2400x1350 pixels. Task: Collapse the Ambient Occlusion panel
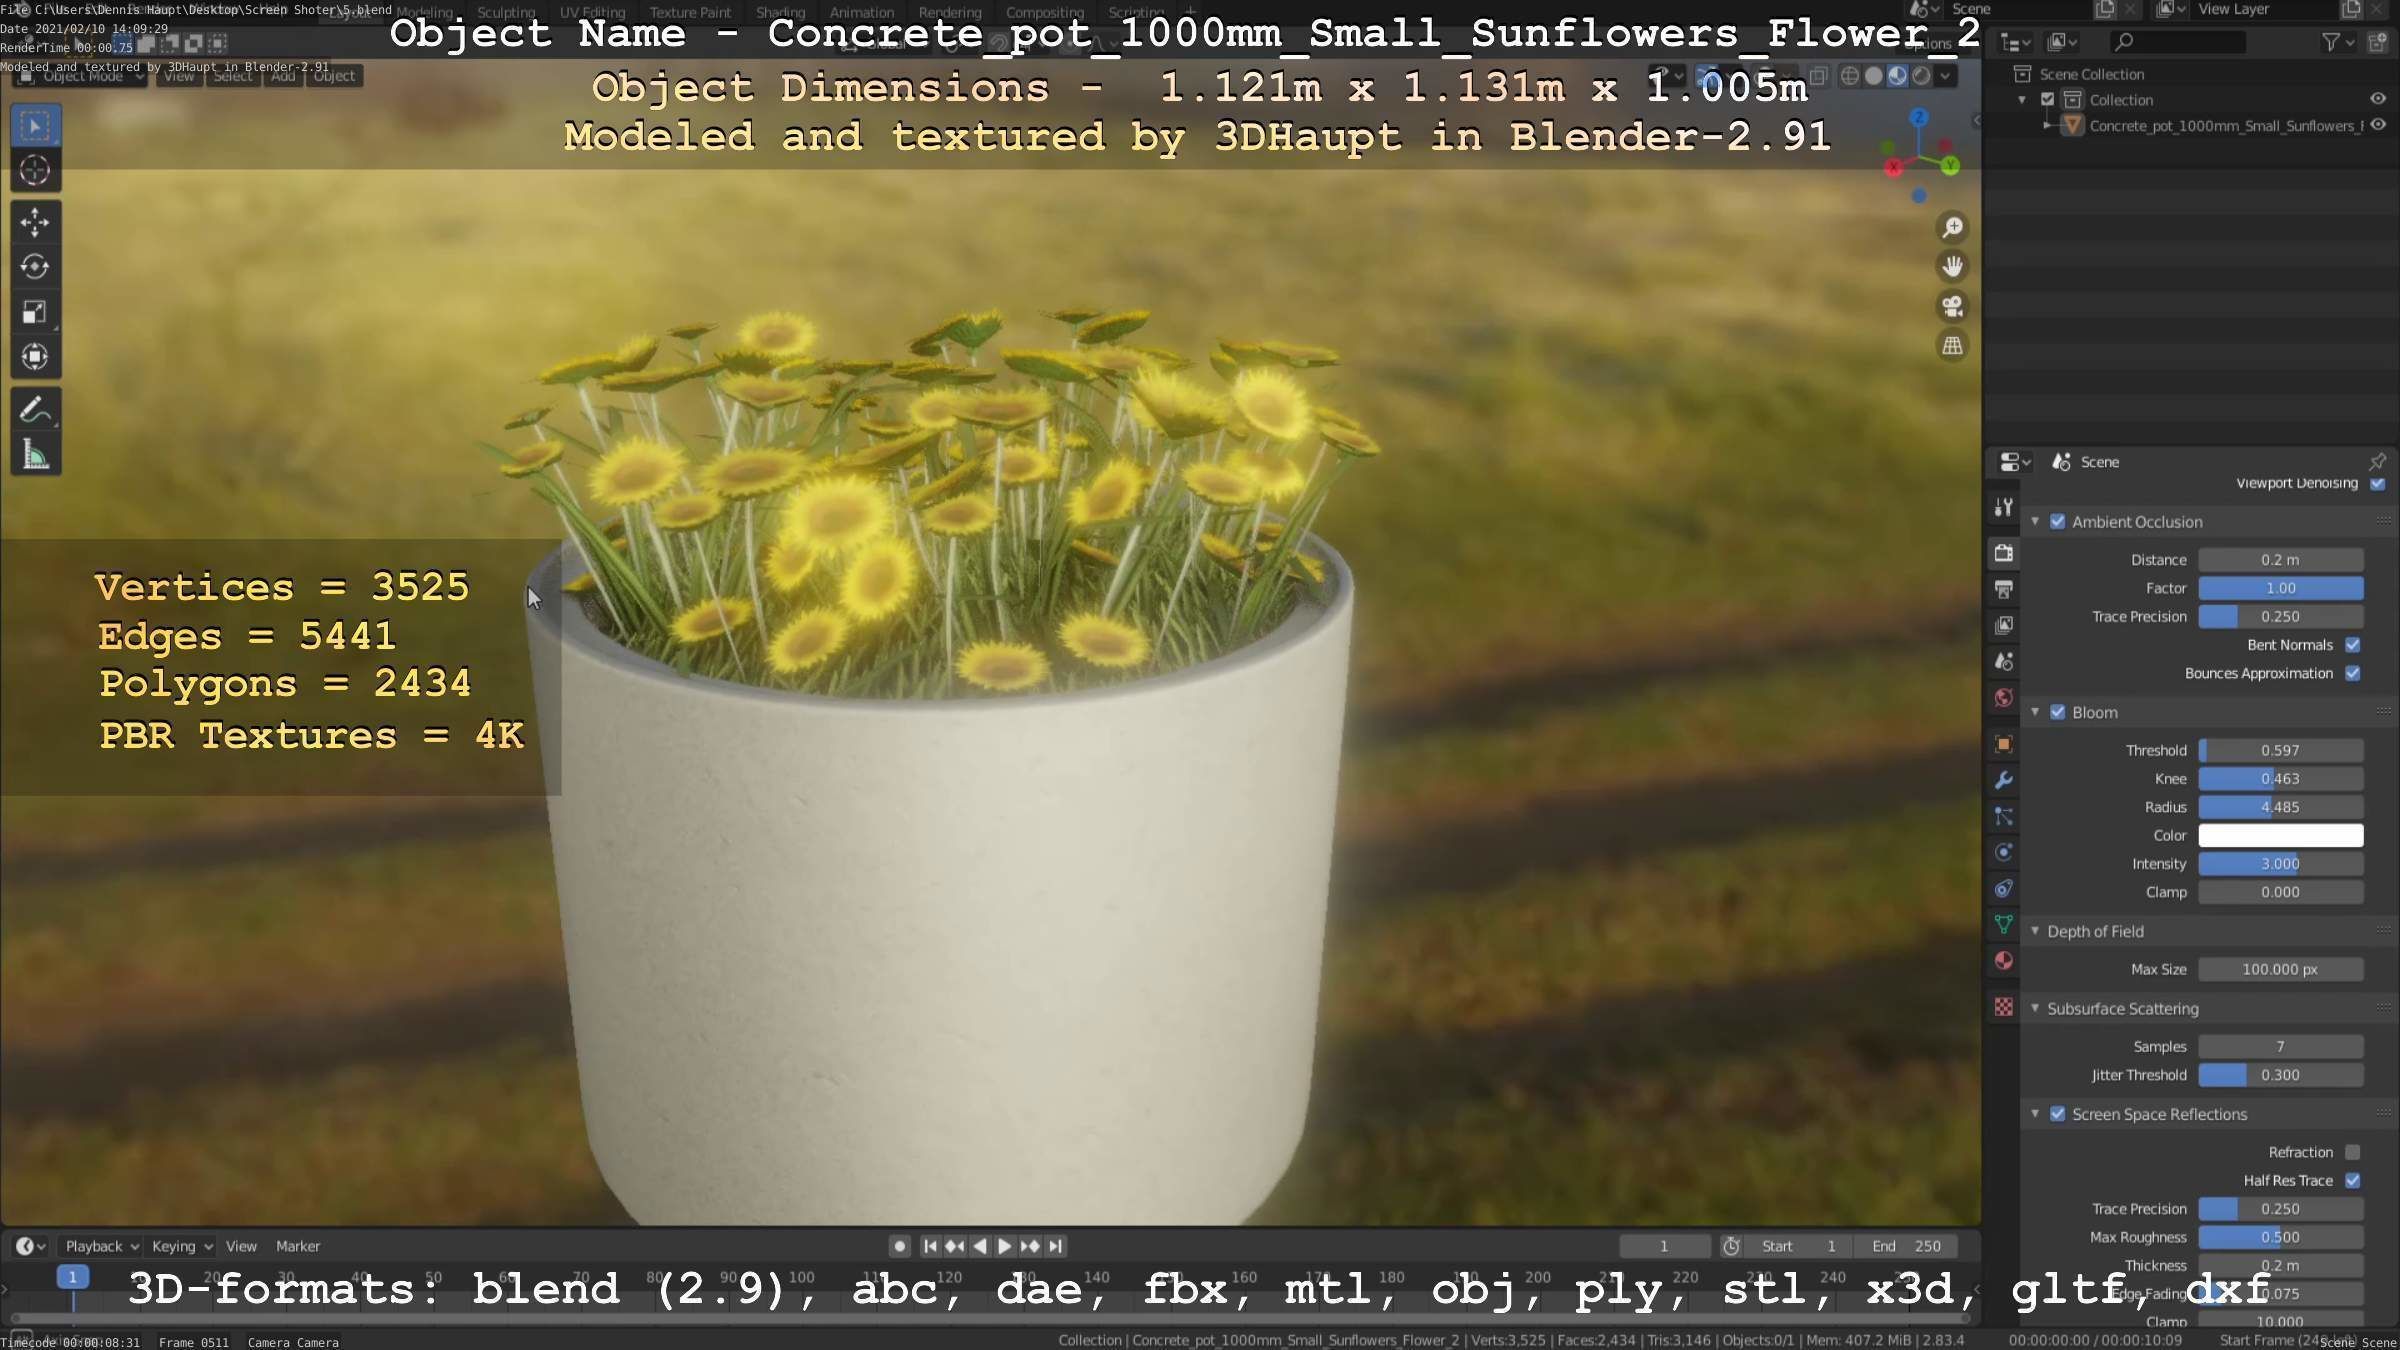pyautogui.click(x=2035, y=521)
